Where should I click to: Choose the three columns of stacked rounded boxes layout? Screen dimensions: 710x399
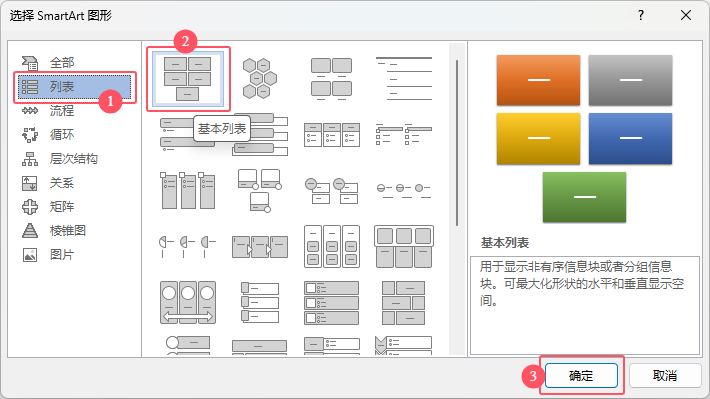331,246
